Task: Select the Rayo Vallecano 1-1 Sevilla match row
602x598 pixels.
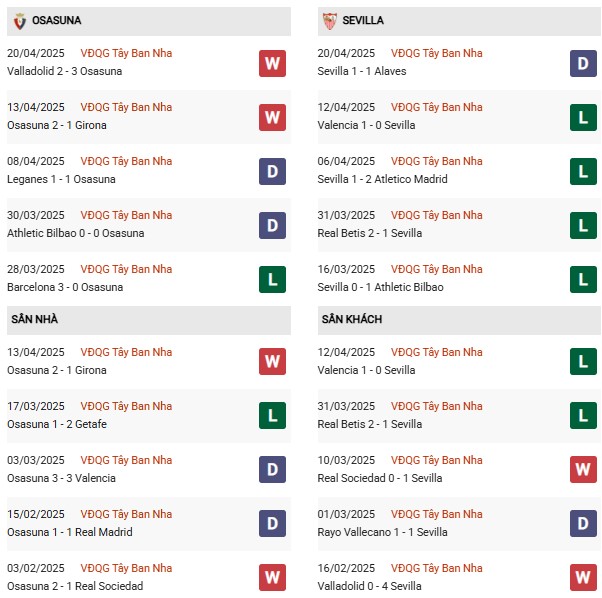Action: pos(459,524)
